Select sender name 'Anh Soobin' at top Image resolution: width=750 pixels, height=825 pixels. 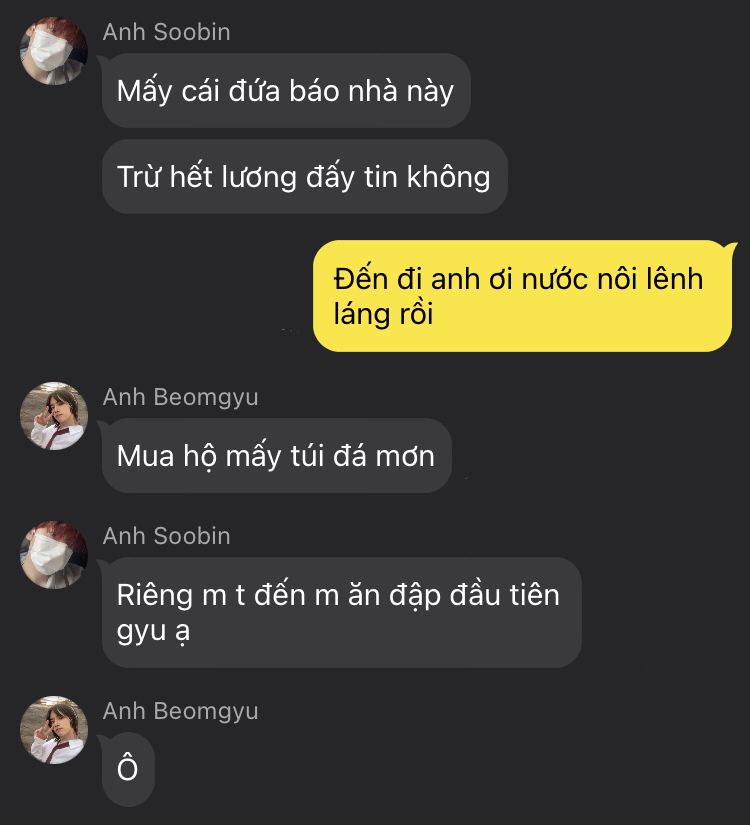[166, 32]
